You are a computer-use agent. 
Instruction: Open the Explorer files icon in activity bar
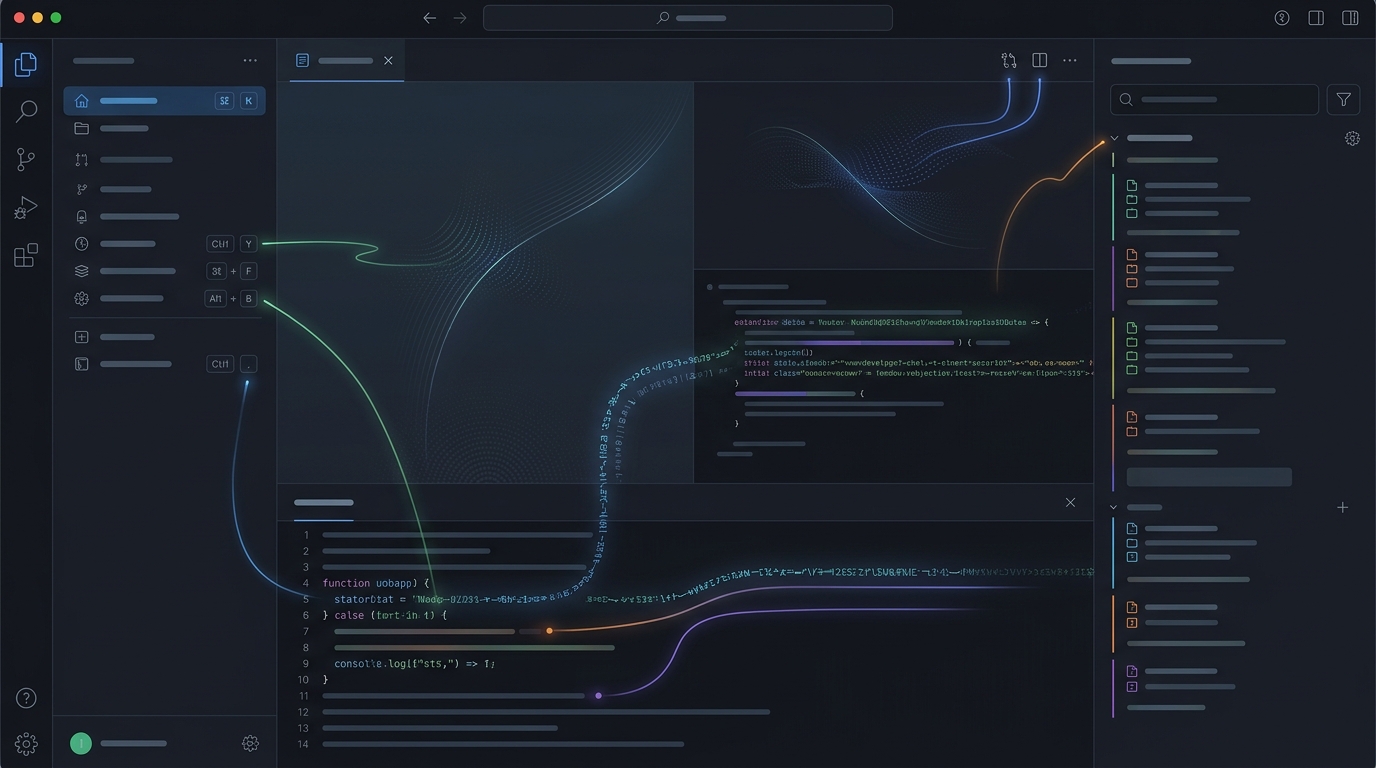coord(26,64)
